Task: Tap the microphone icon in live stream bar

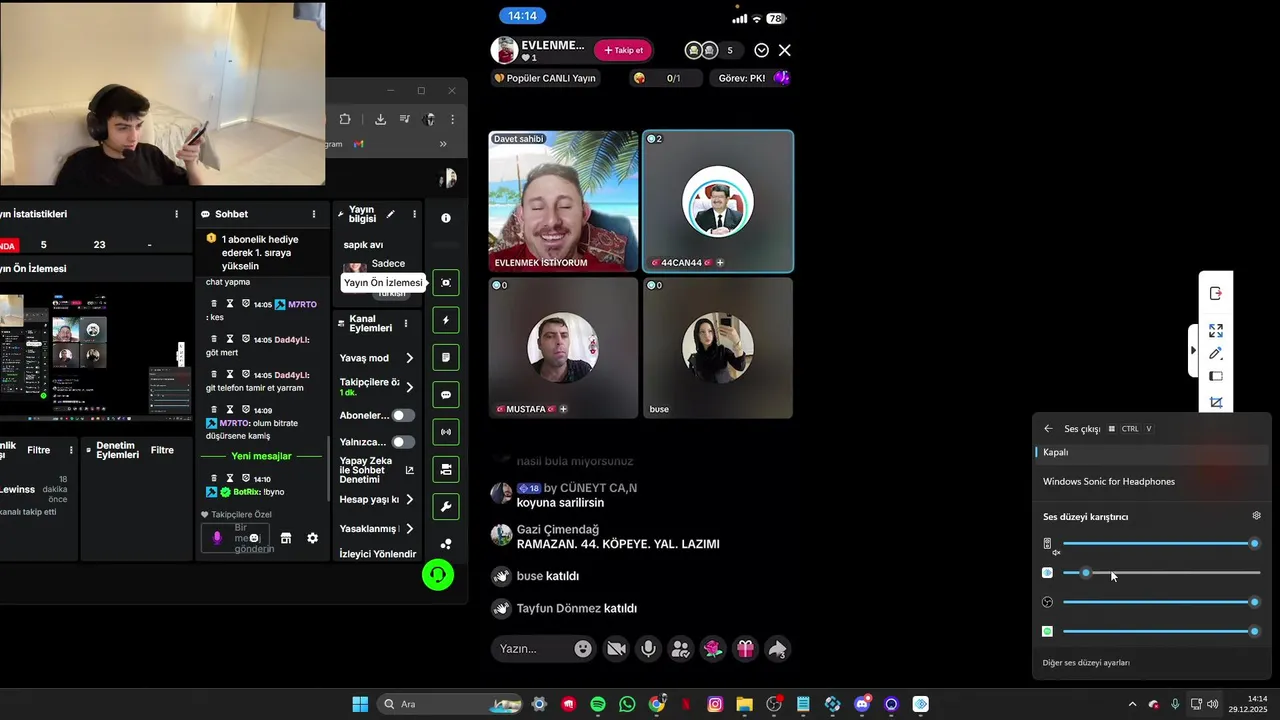Action: click(649, 649)
